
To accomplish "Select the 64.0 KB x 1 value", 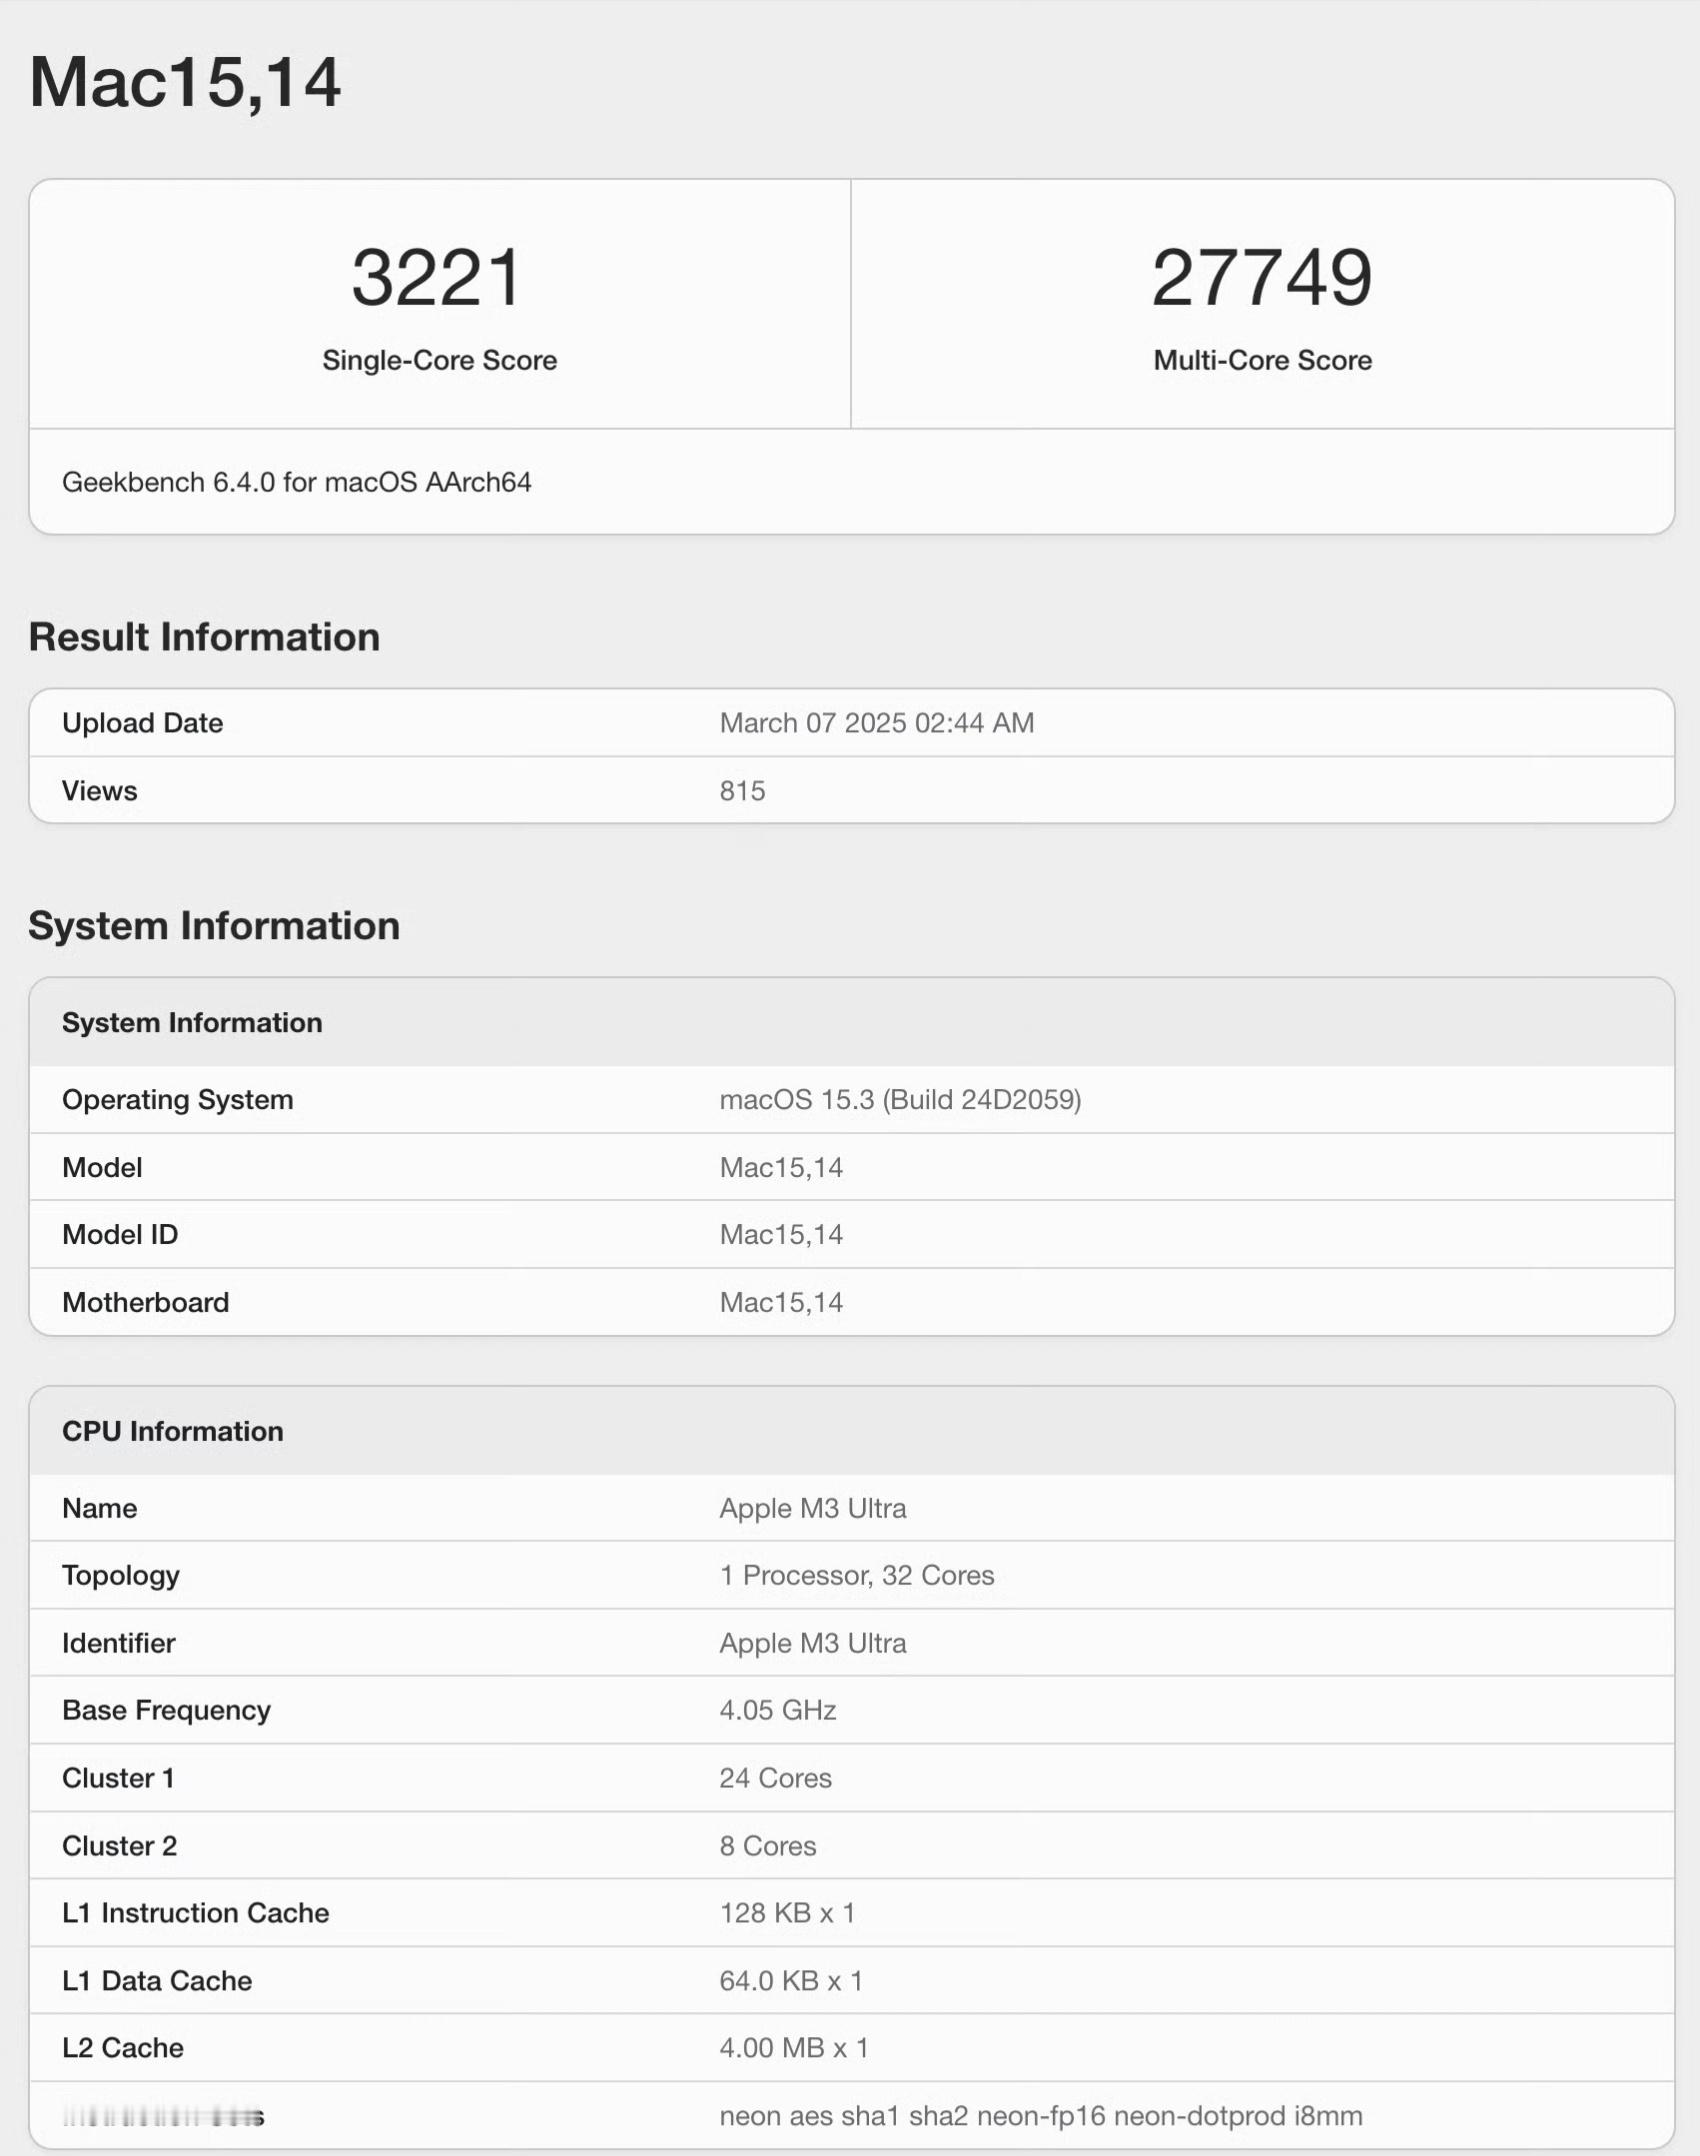I will click(x=791, y=1981).
